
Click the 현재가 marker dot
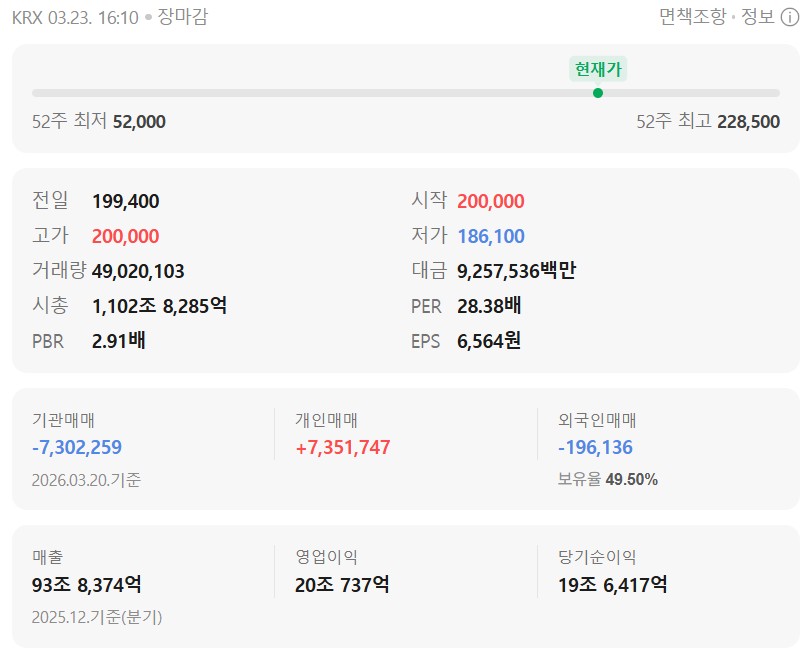click(x=599, y=92)
